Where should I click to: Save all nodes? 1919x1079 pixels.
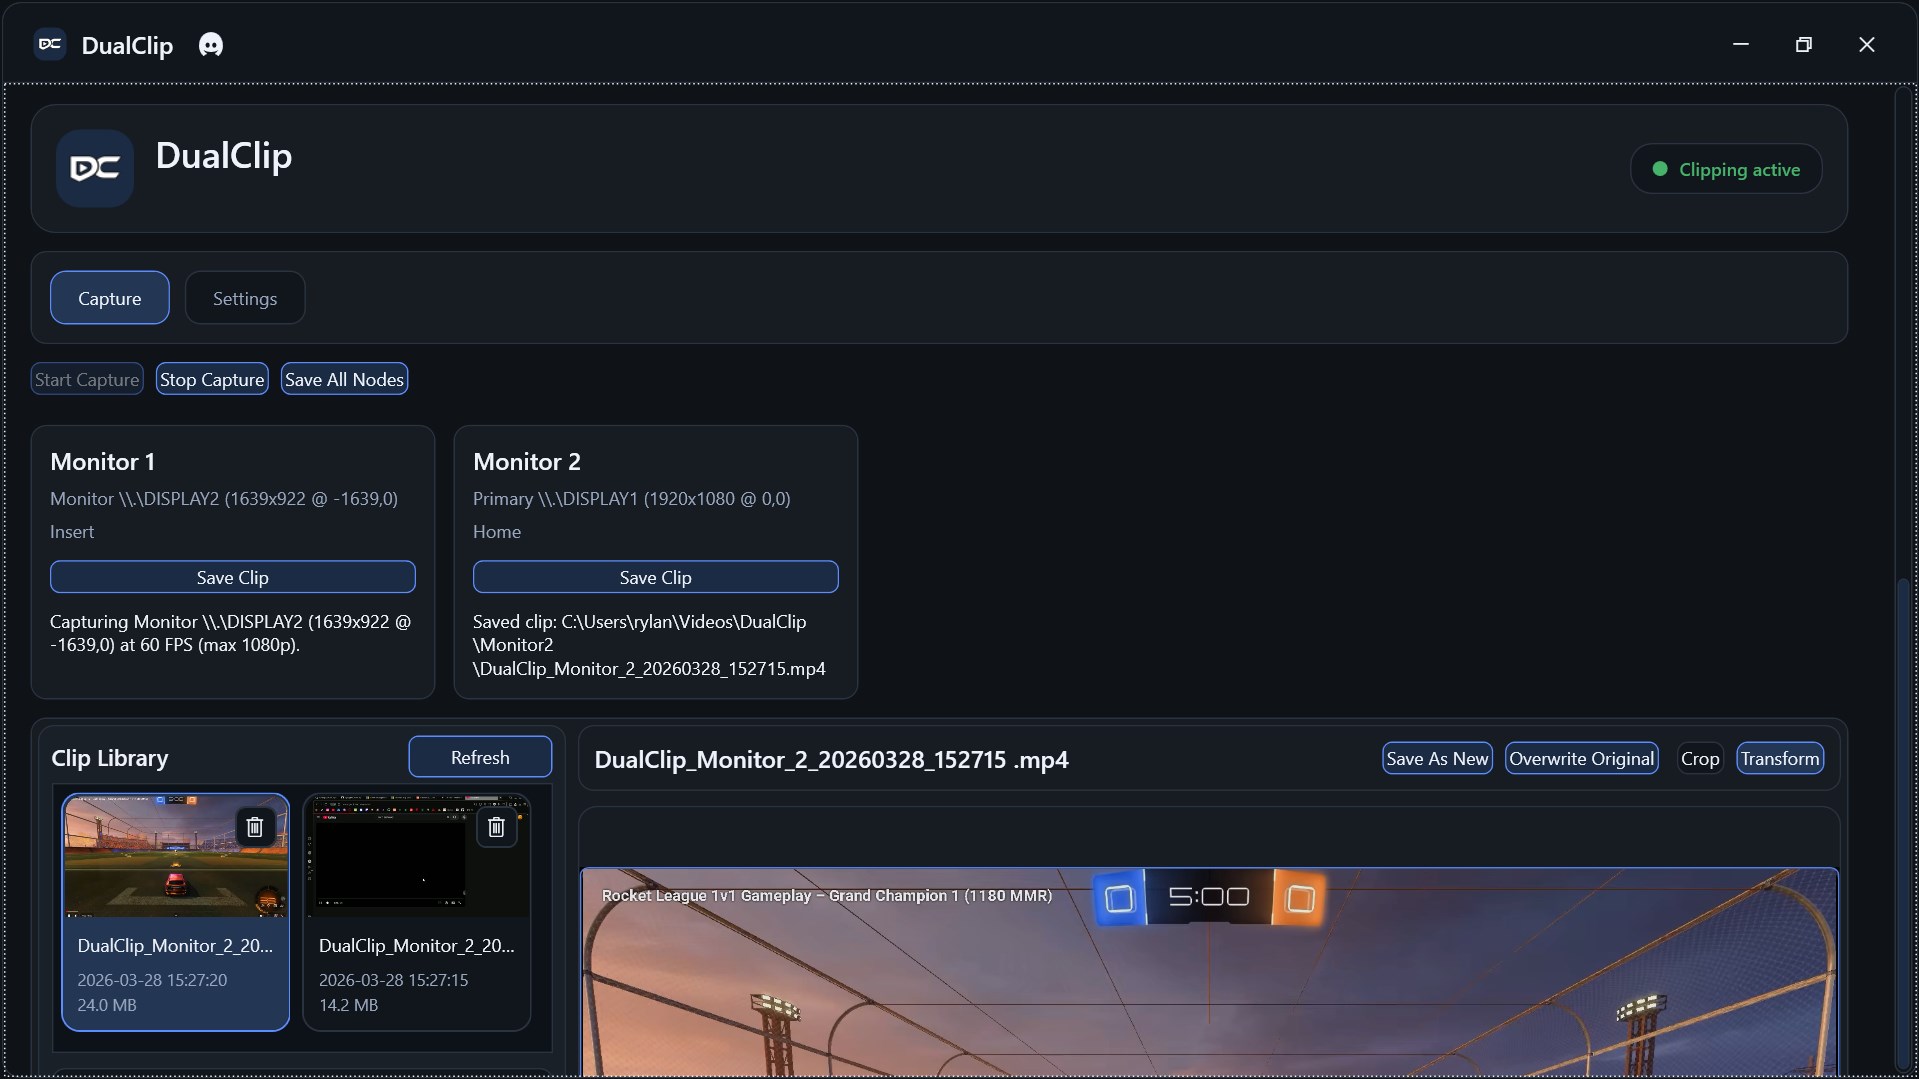click(344, 379)
